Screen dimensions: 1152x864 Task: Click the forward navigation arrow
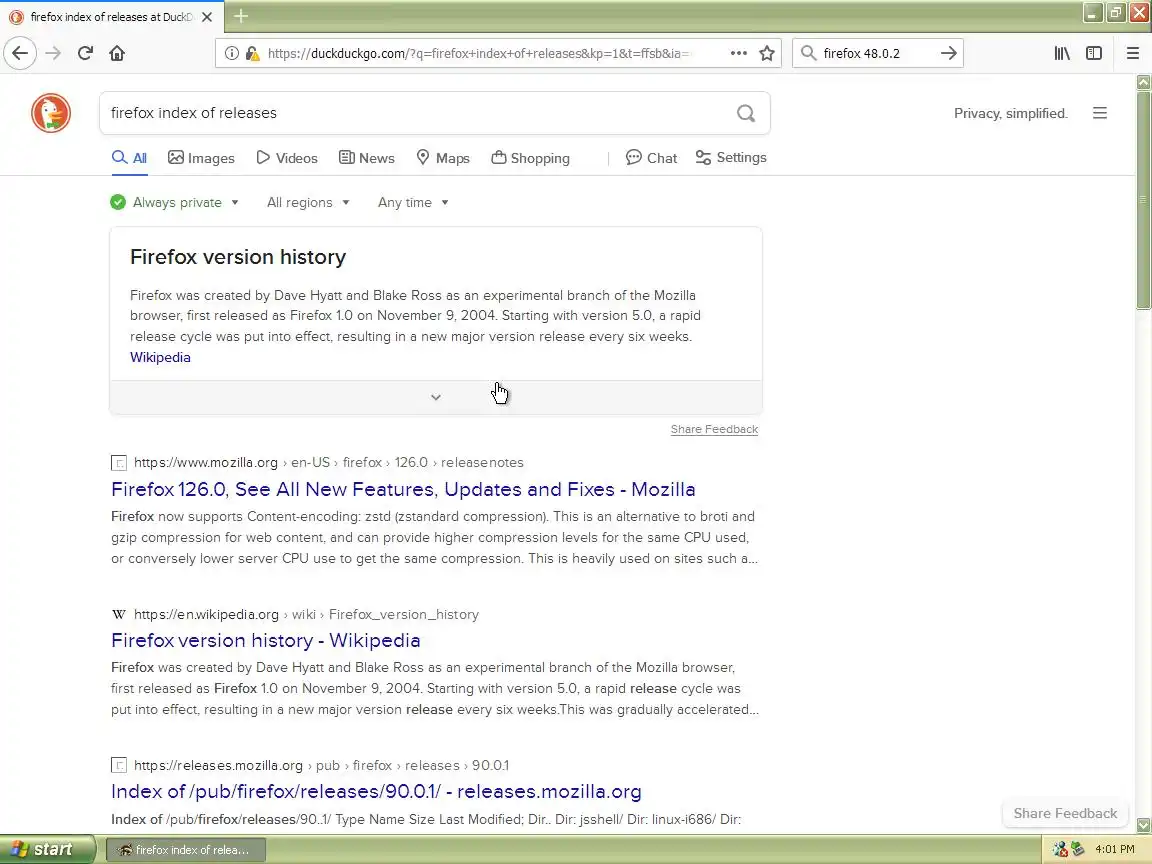coord(53,53)
